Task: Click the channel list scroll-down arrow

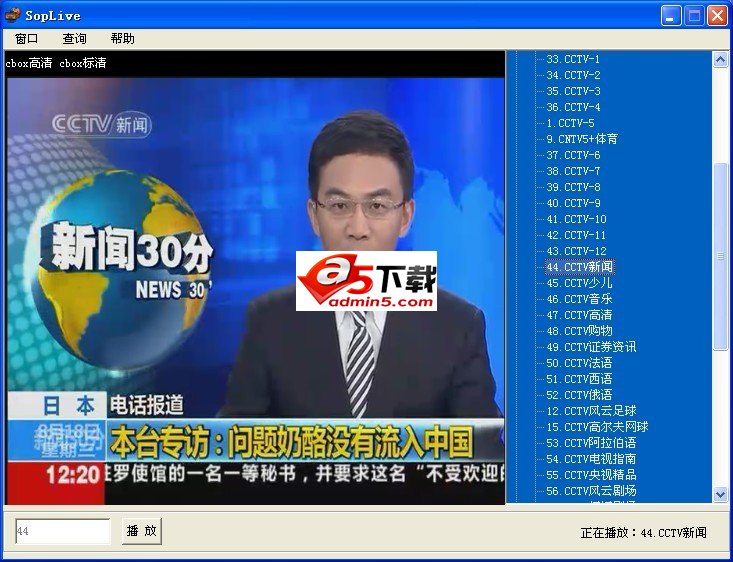Action: [720, 494]
